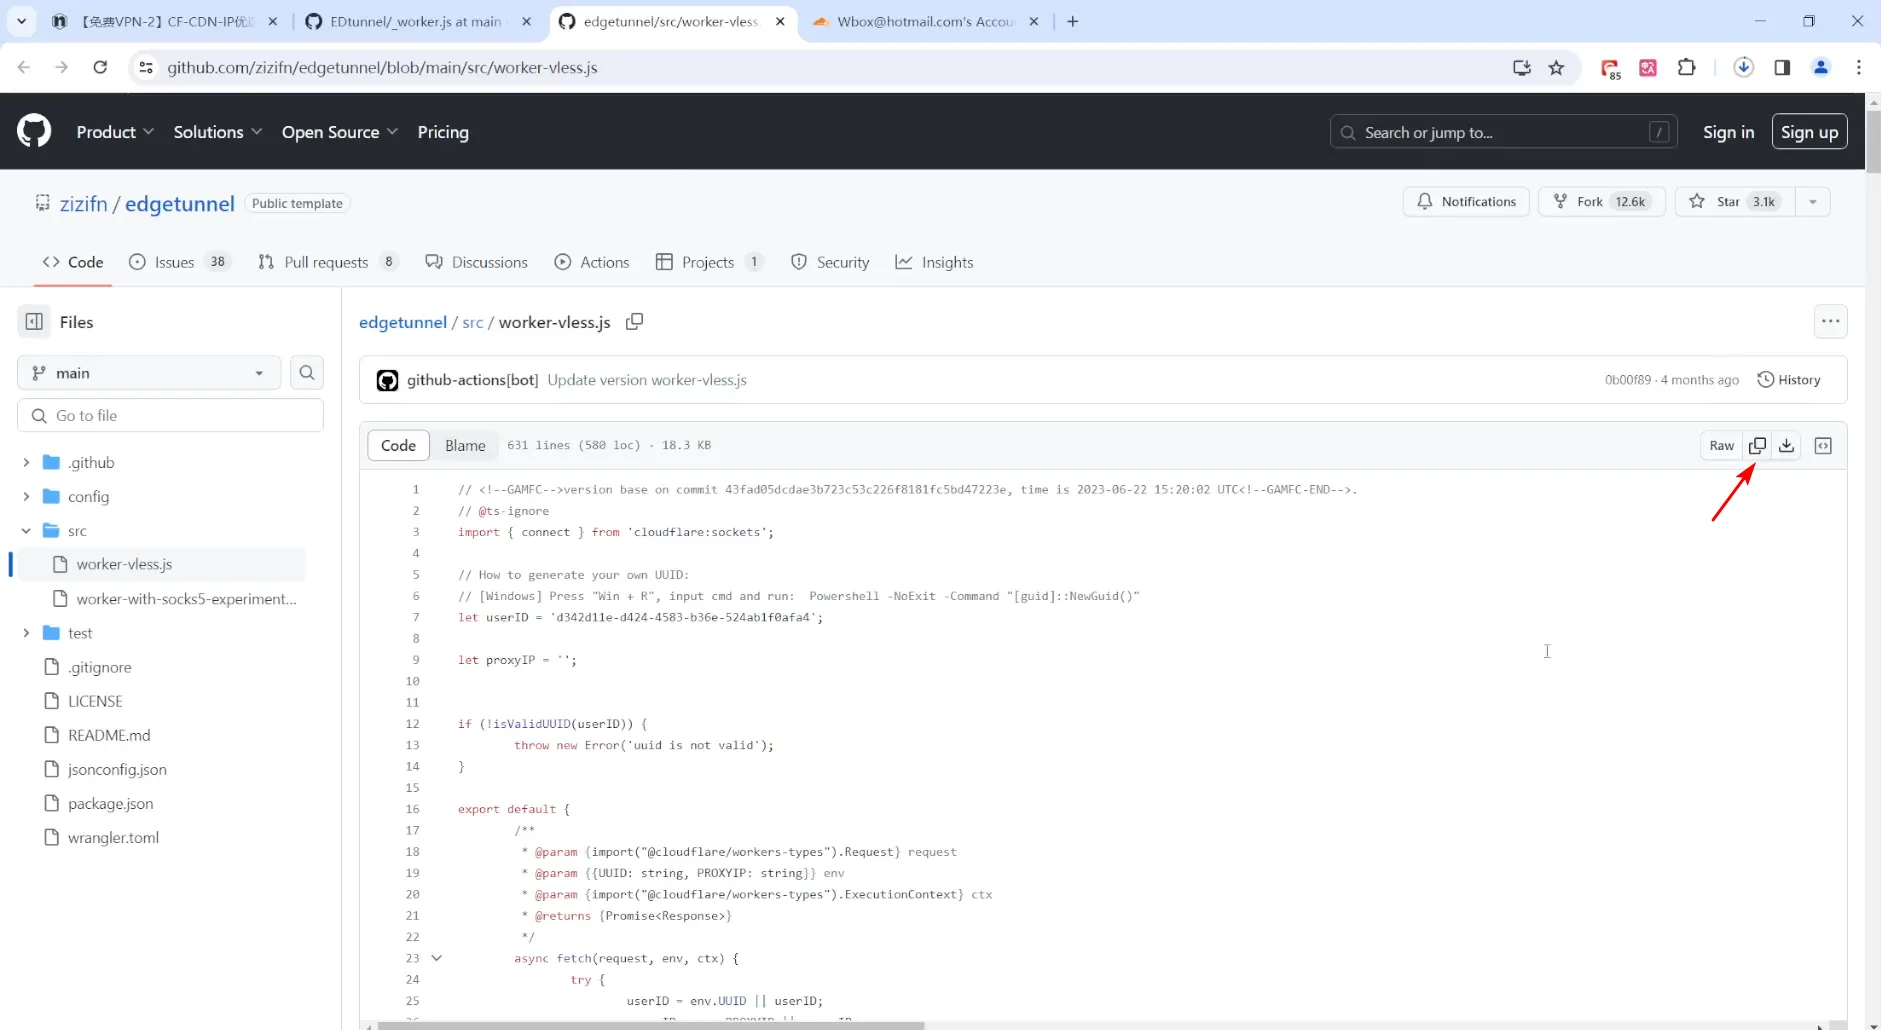Screen dimensions: 1881x1030
Task: Switch to the Pull requests tab
Action: (328, 262)
